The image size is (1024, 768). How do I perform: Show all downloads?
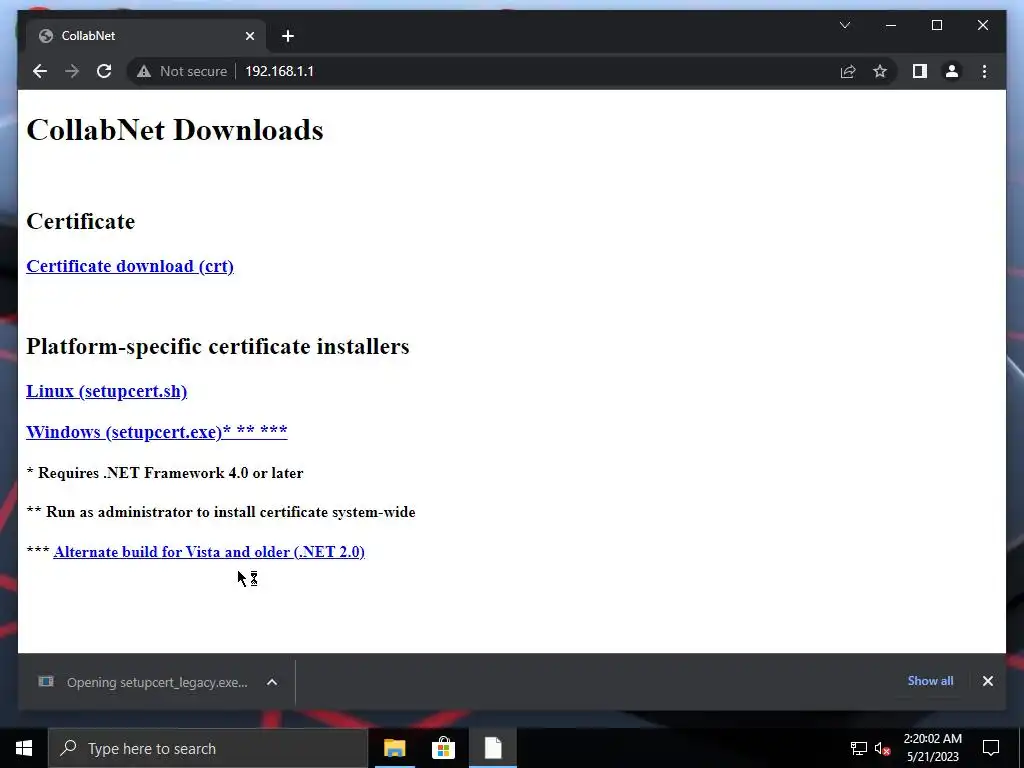tap(930, 681)
